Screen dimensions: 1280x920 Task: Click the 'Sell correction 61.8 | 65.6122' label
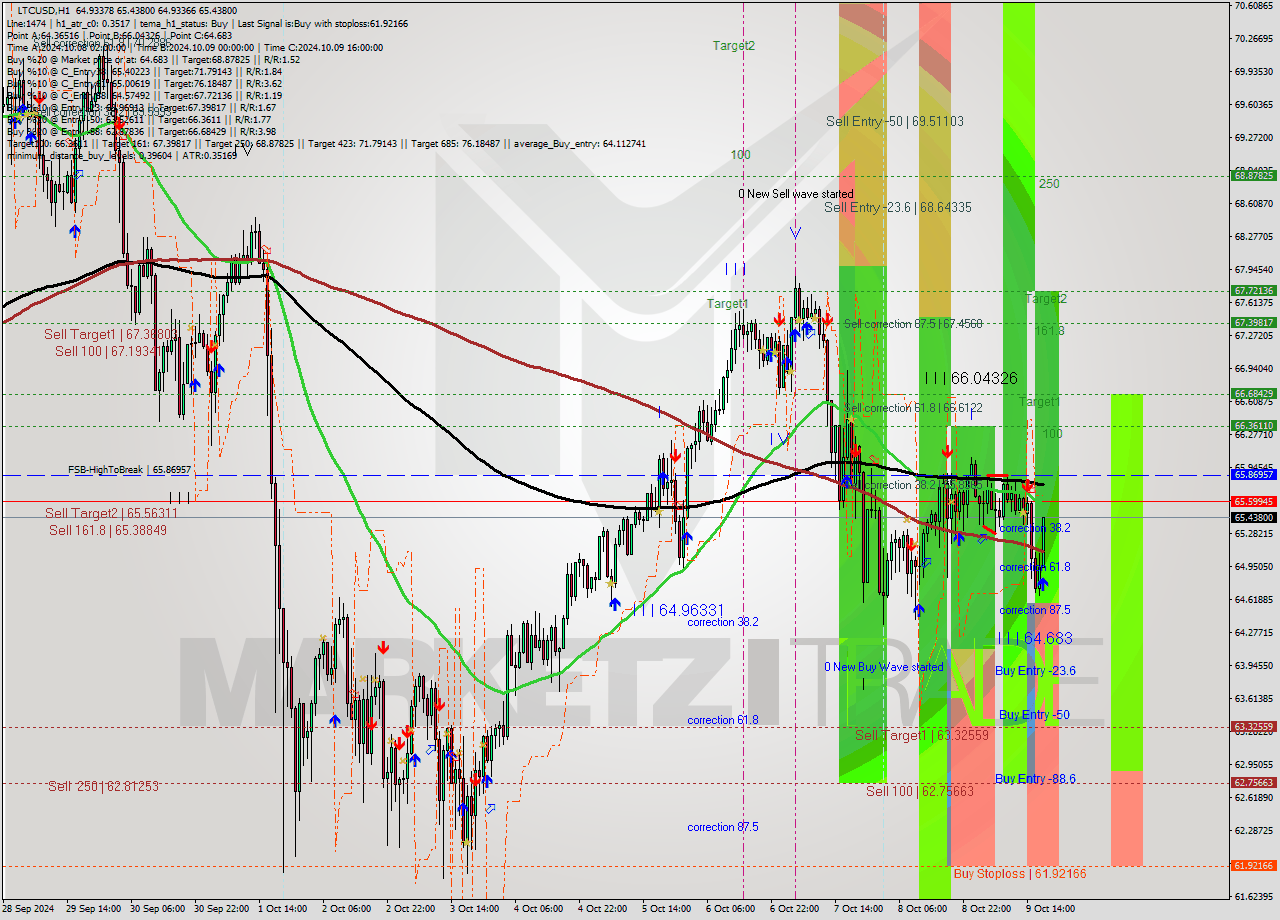pos(913,408)
